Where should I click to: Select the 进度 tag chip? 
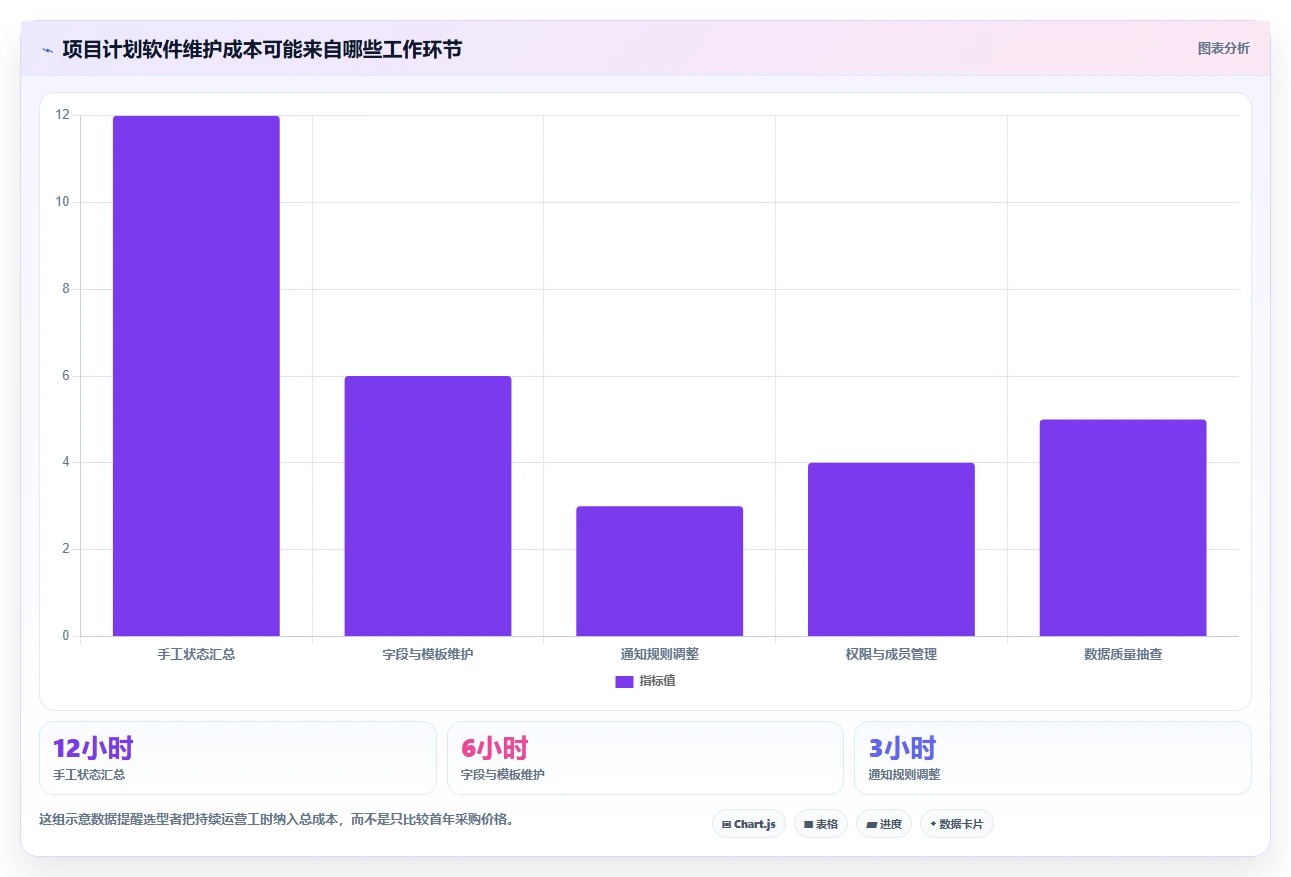884,824
